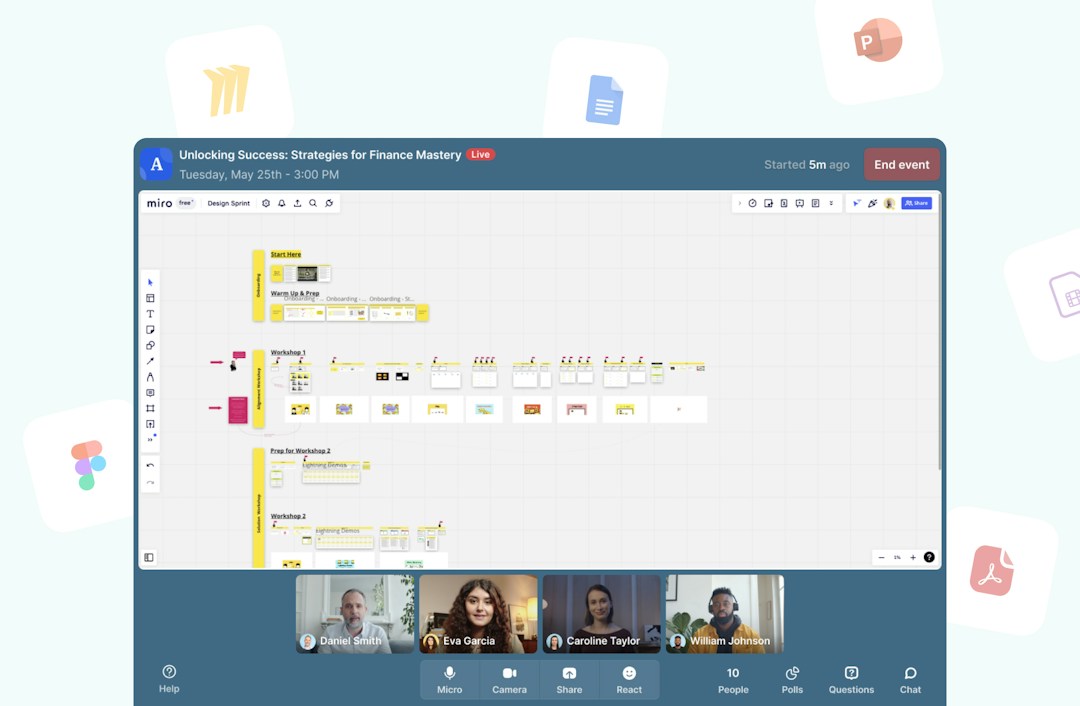Open Miro notifications bell

(x=282, y=203)
